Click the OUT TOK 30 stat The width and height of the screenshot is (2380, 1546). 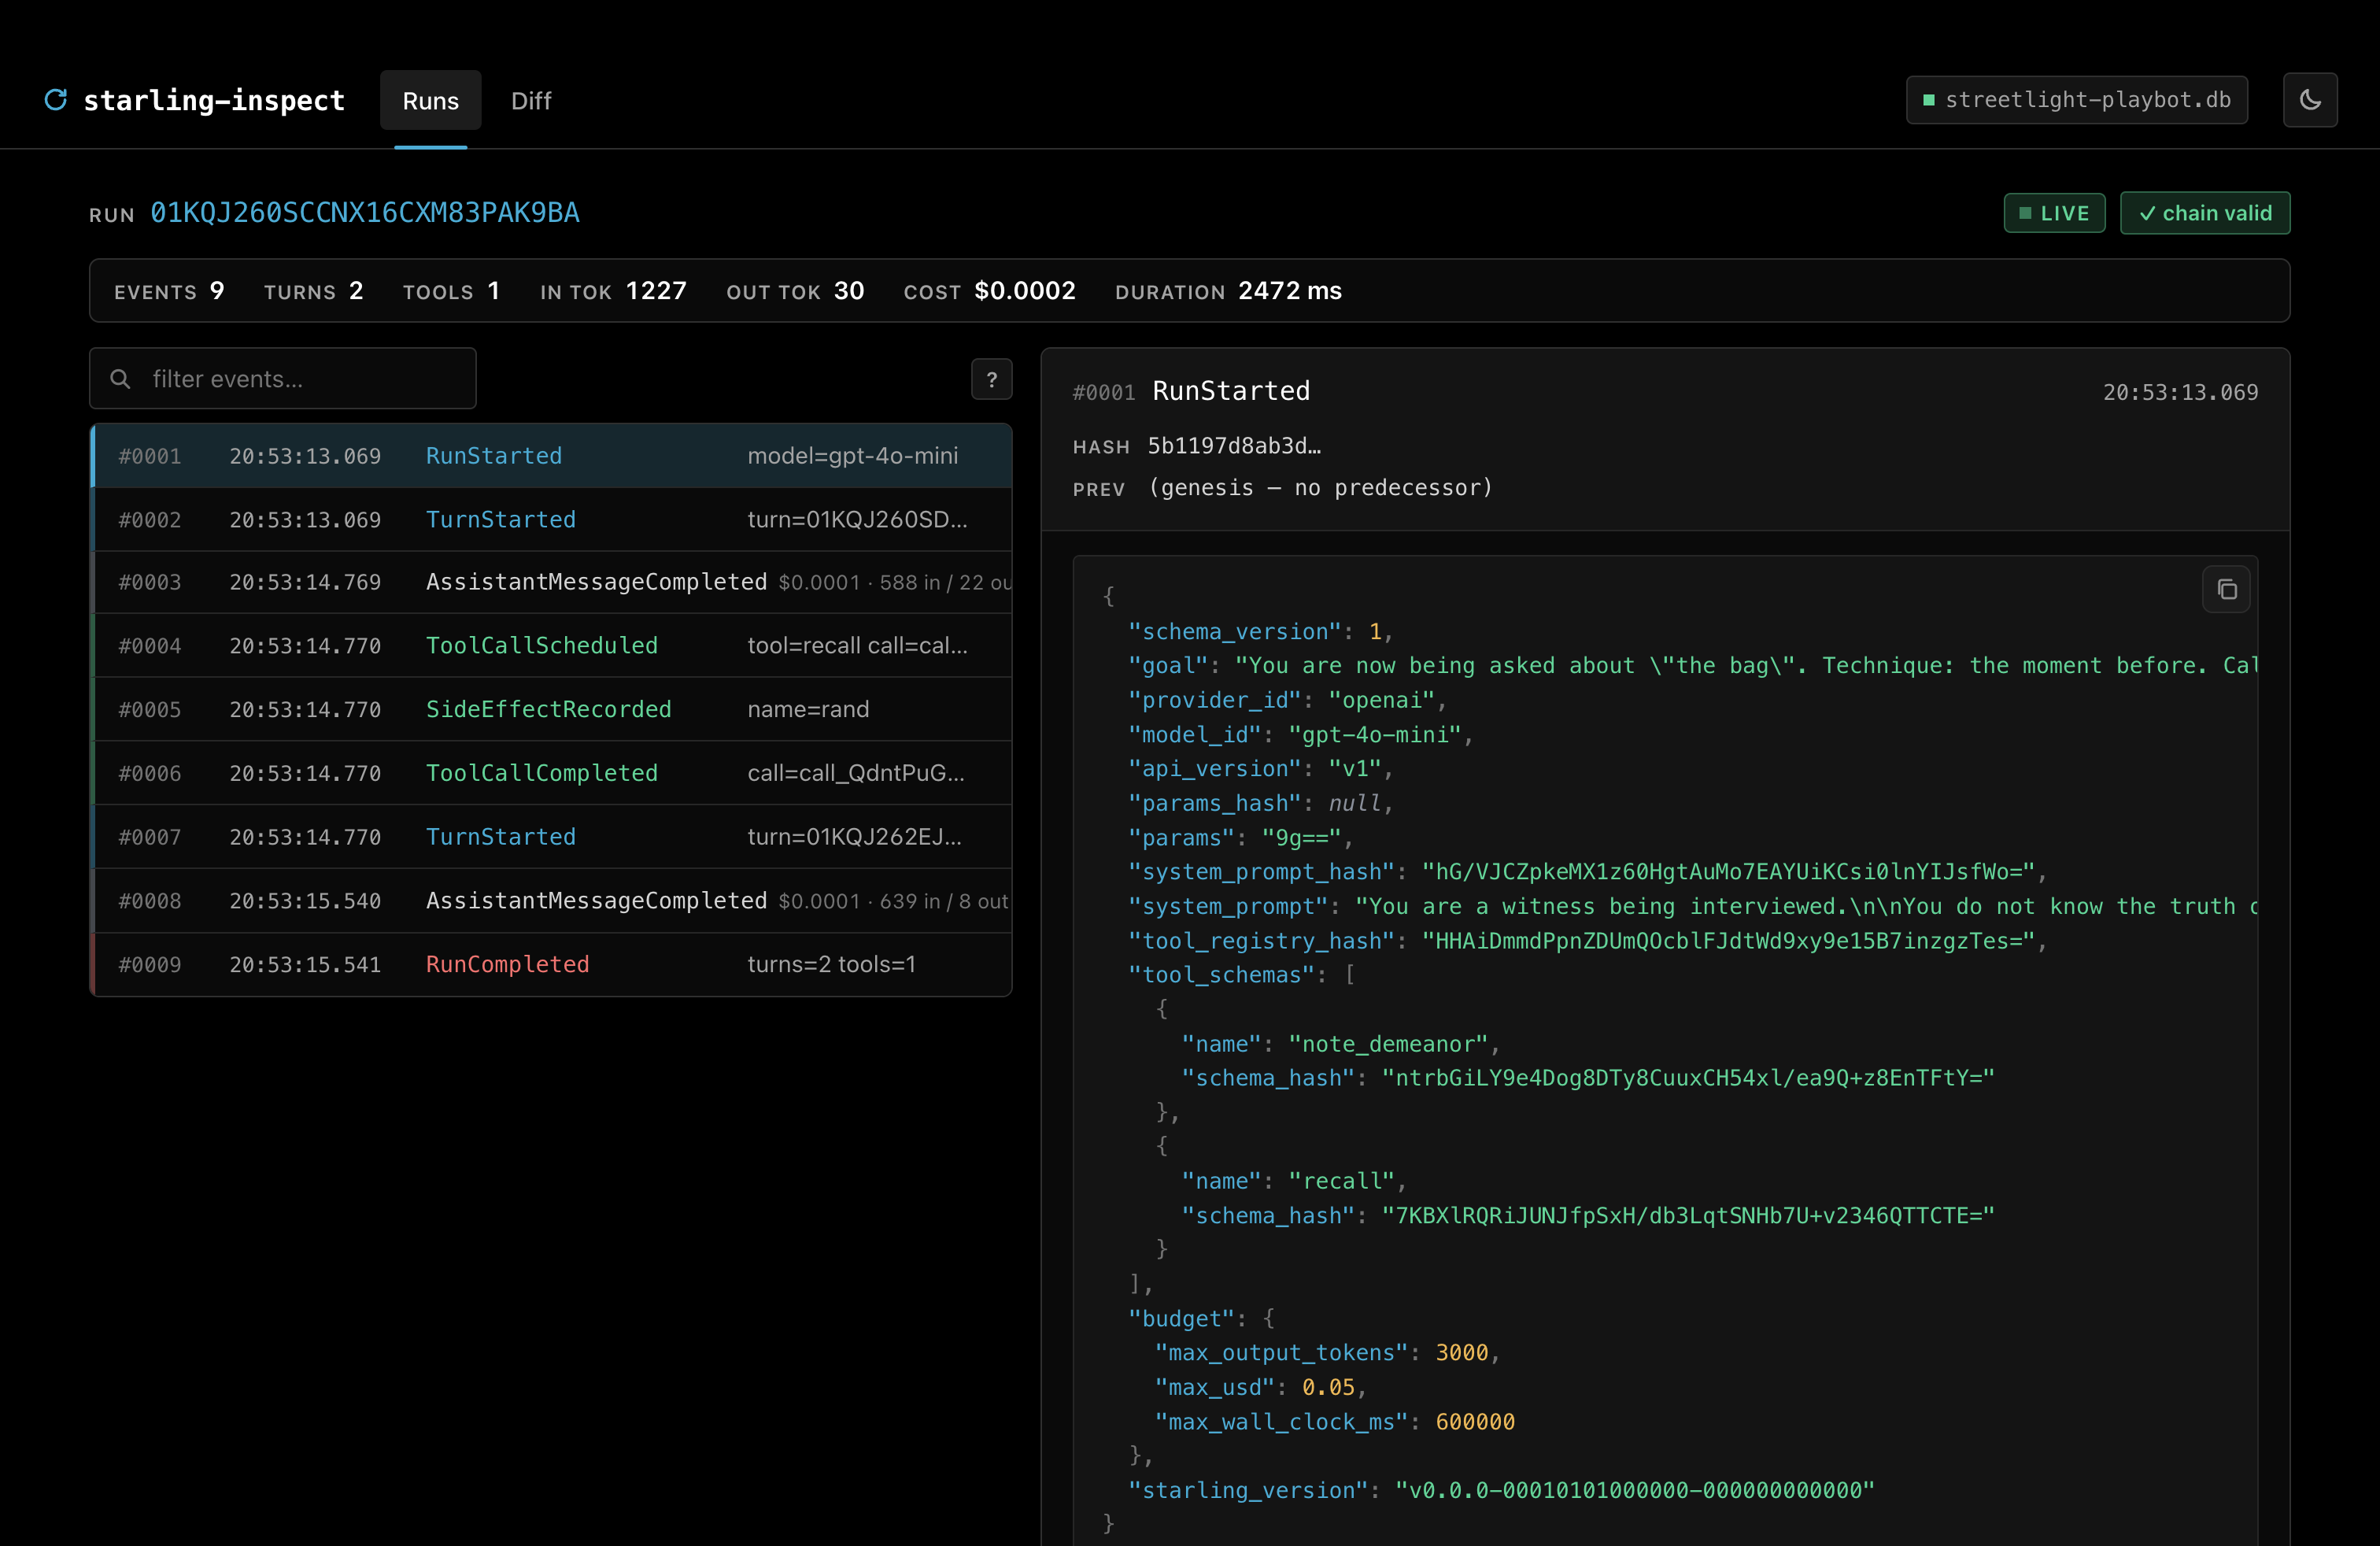click(x=795, y=291)
